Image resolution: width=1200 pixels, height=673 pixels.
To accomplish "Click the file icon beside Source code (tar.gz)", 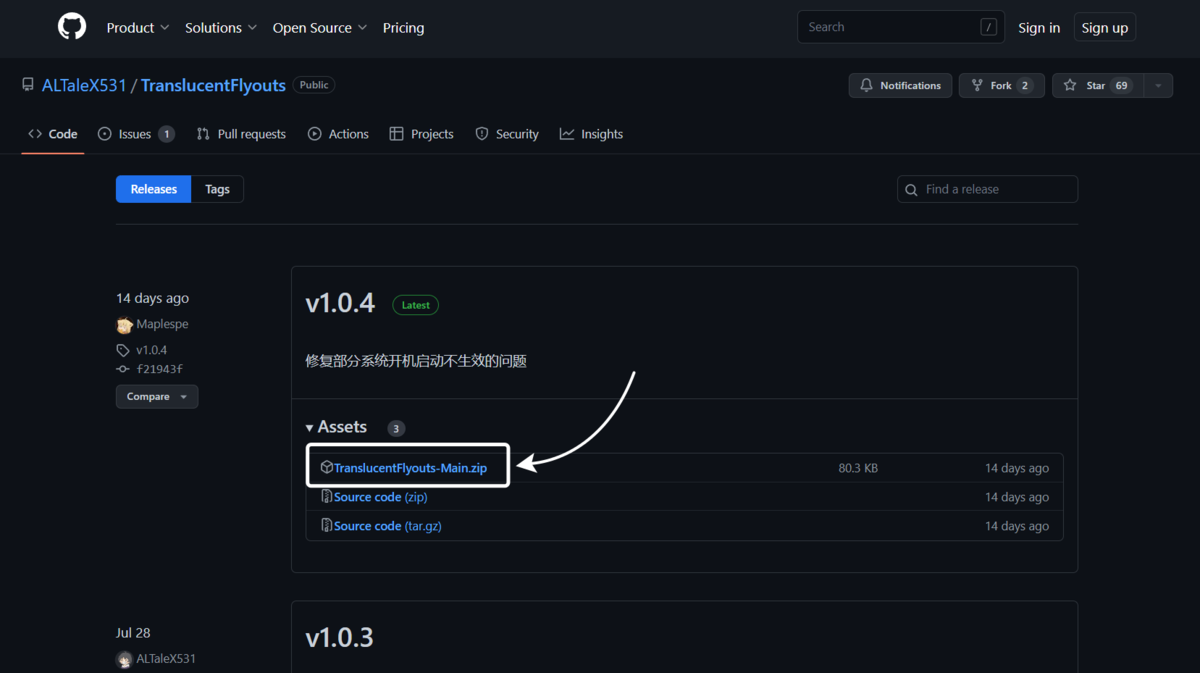I will pos(326,525).
